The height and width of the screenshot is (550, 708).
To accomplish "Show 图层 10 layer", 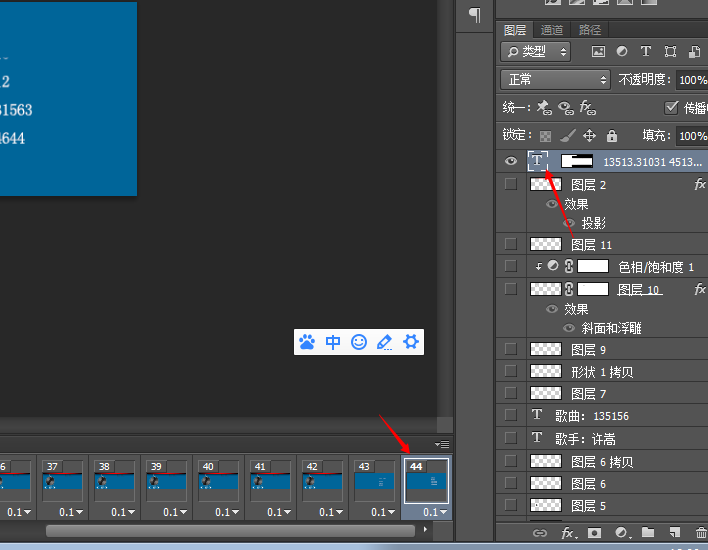I will click(511, 289).
